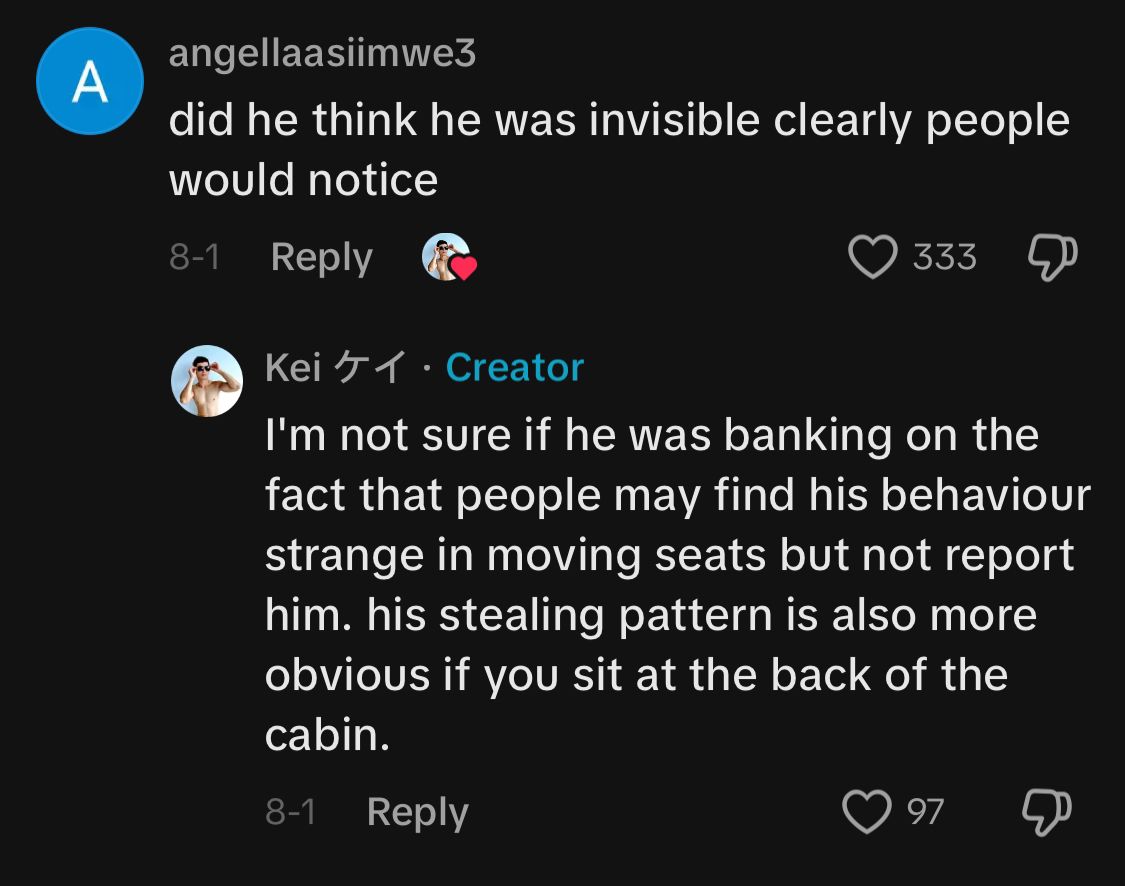Dislike angellaasiimwe3's comment with thumbs-down icon
This screenshot has height=886, width=1125.
1051,258
